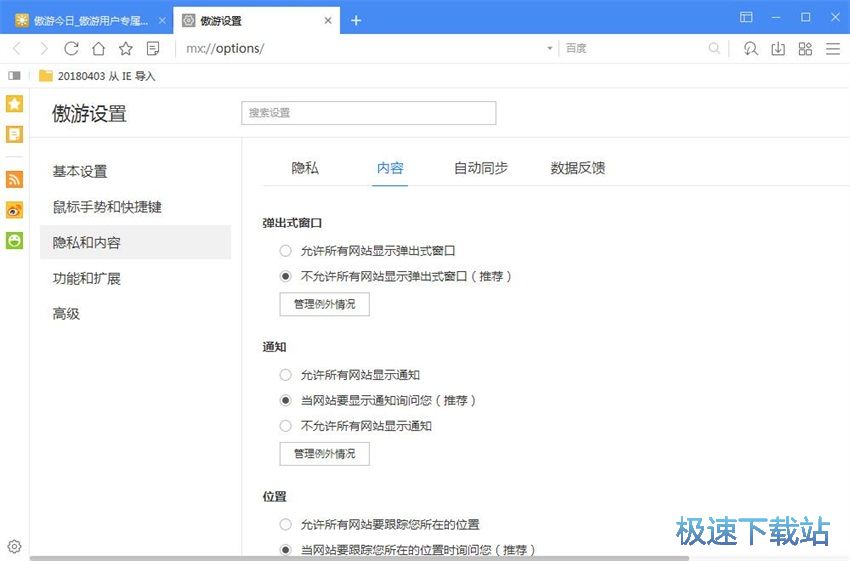Image resolution: width=850 pixels, height=561 pixels.
Task: Select 不允许所有网站显示通知 radio
Action: tap(285, 425)
